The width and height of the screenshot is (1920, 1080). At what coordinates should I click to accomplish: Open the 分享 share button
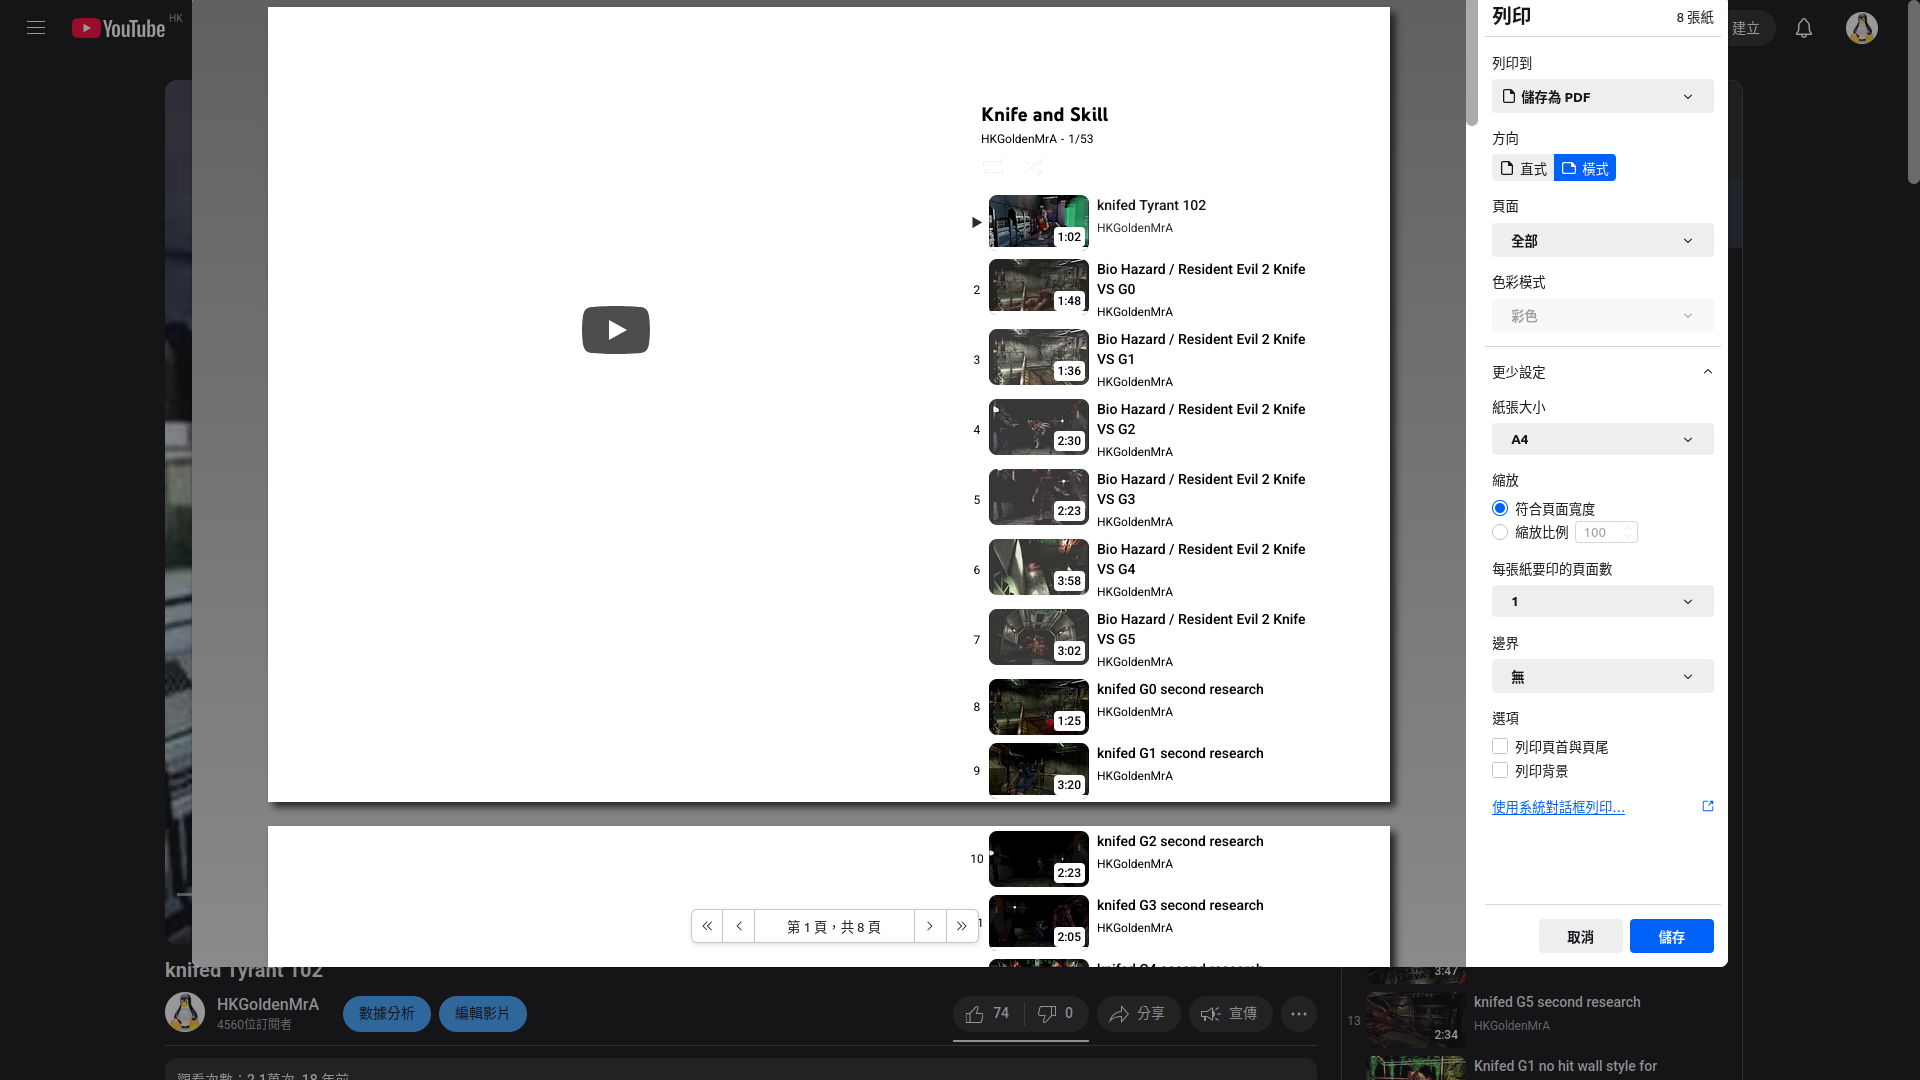point(1138,1014)
